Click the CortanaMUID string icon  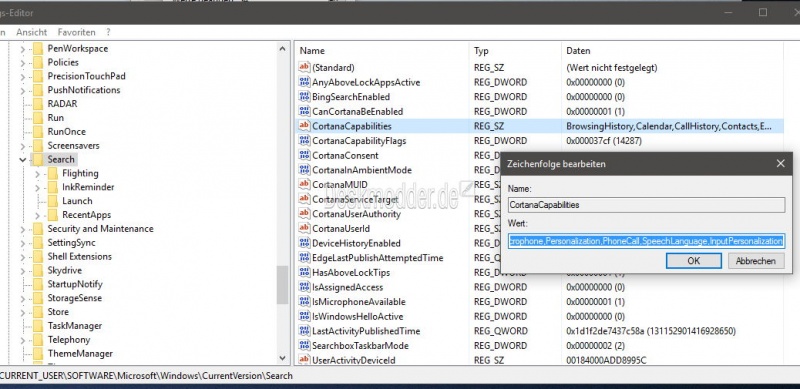304,184
